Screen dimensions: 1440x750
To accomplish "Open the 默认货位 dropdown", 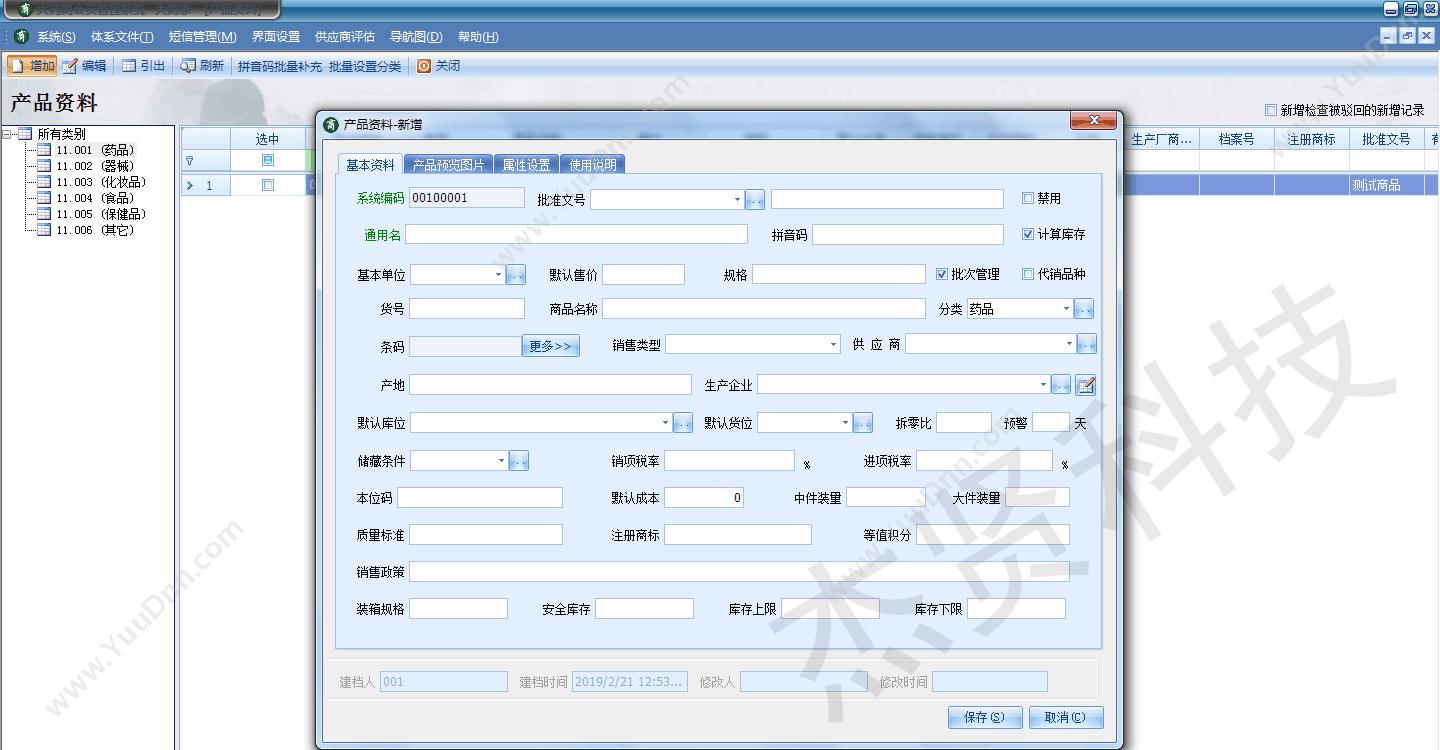I will [845, 423].
